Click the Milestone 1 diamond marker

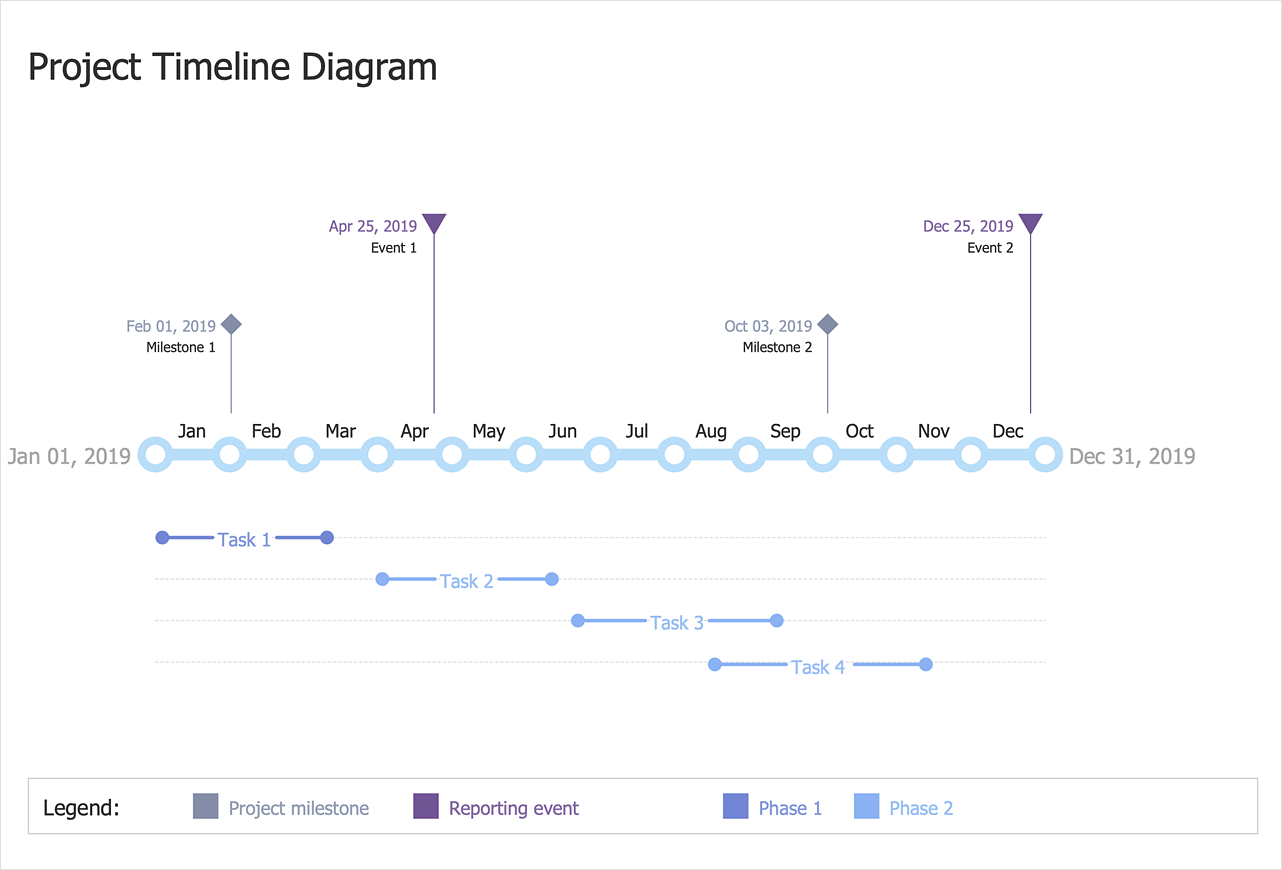tap(231, 324)
